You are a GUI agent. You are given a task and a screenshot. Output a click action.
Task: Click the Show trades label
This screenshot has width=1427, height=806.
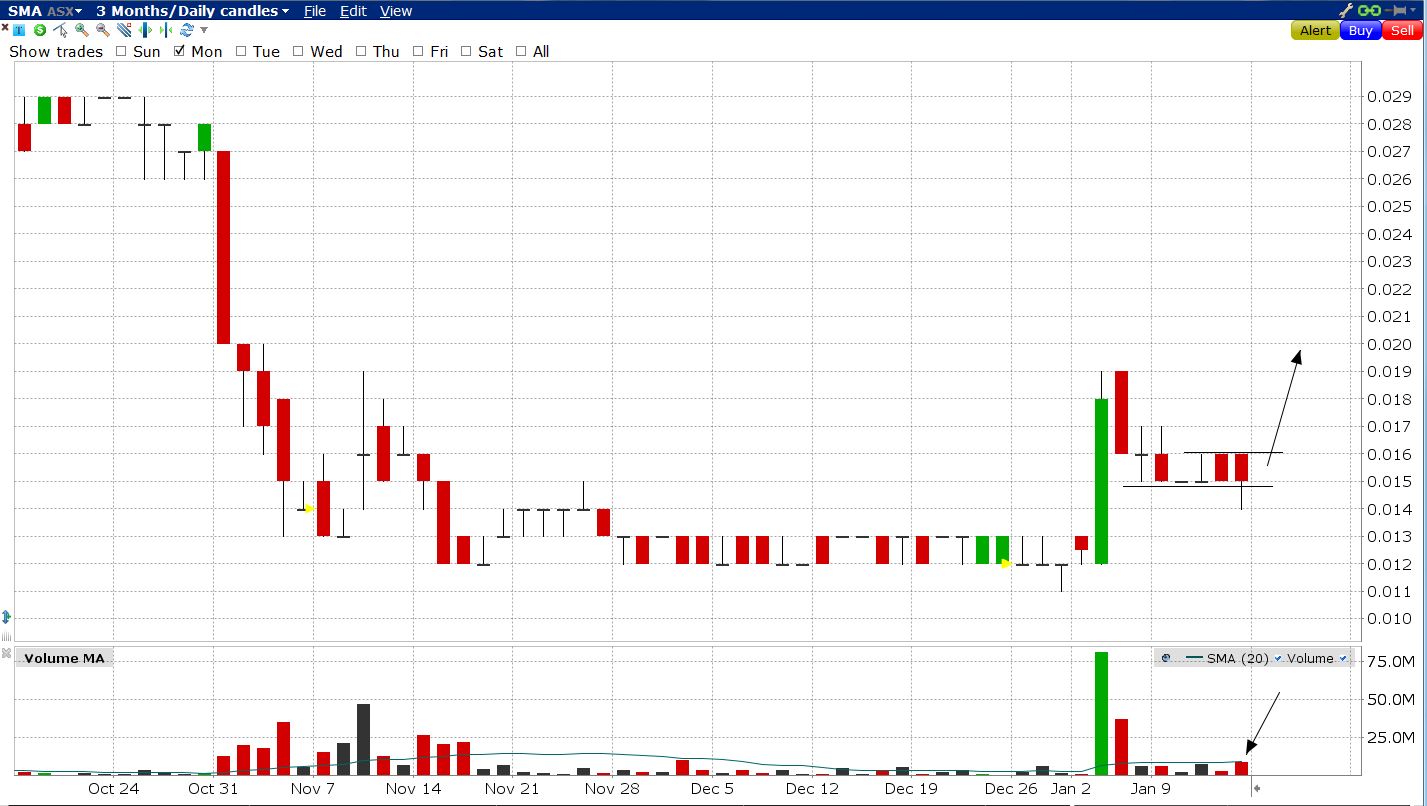pyautogui.click(x=56, y=51)
